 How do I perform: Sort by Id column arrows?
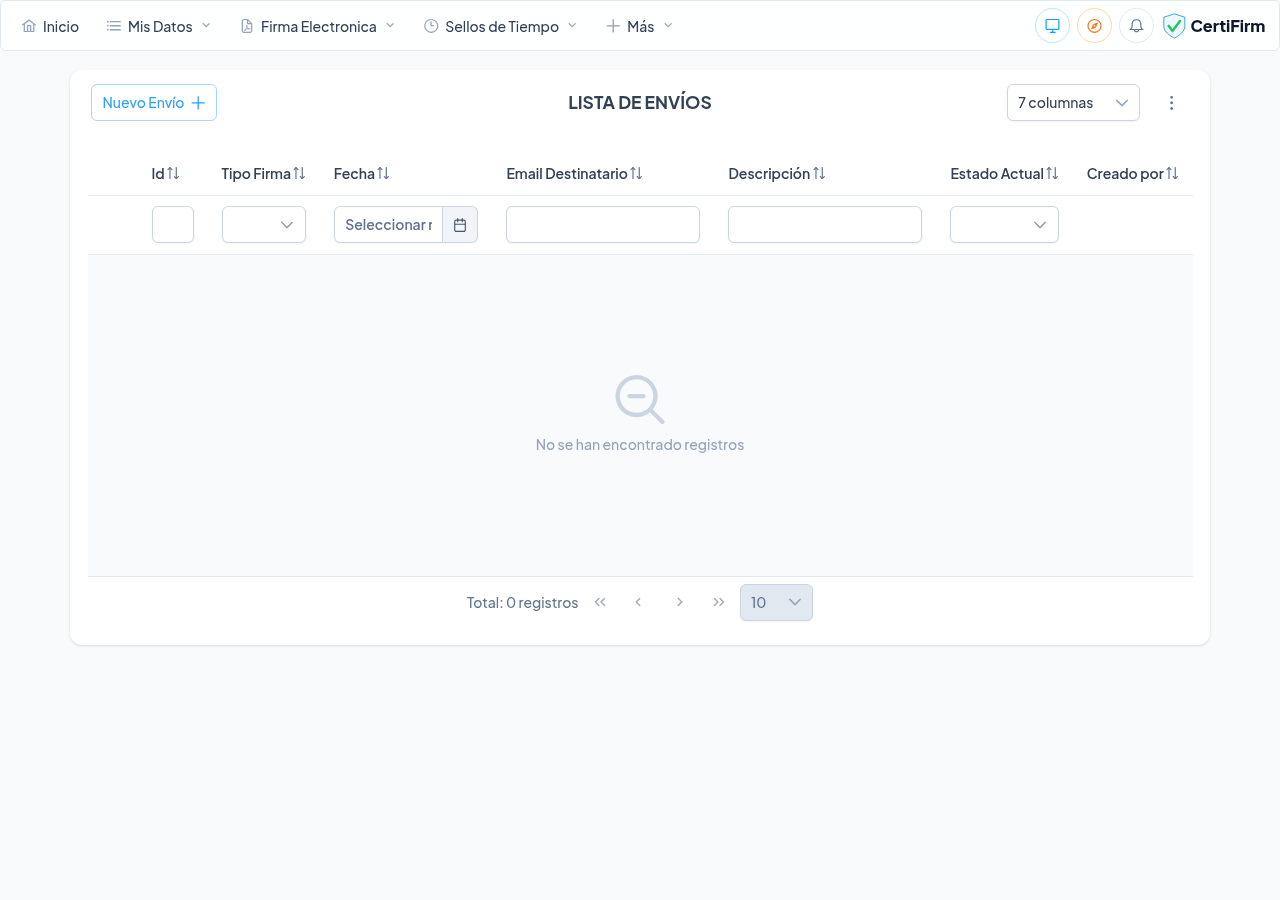tap(173, 174)
